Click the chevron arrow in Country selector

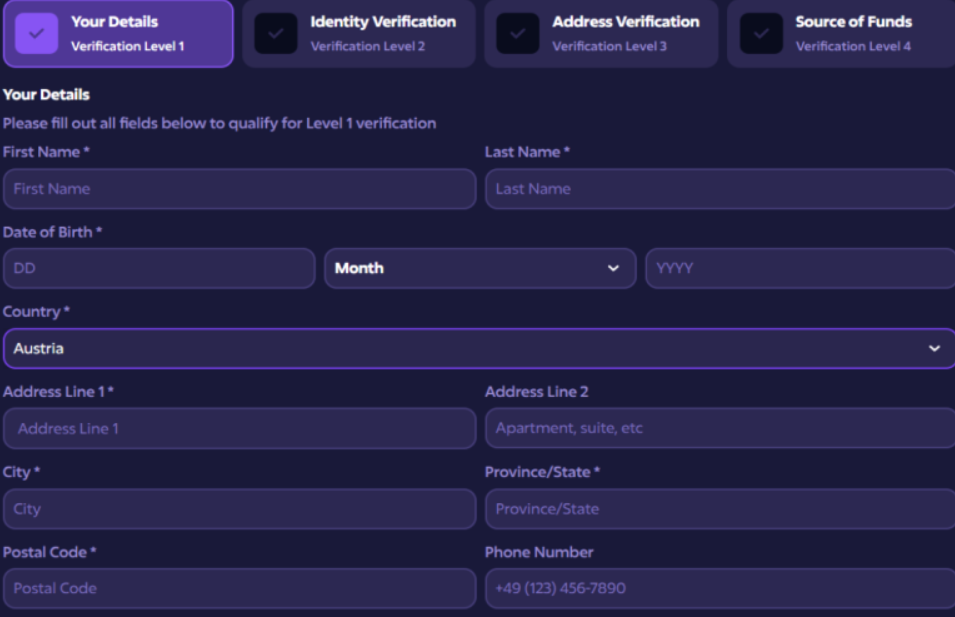934,348
